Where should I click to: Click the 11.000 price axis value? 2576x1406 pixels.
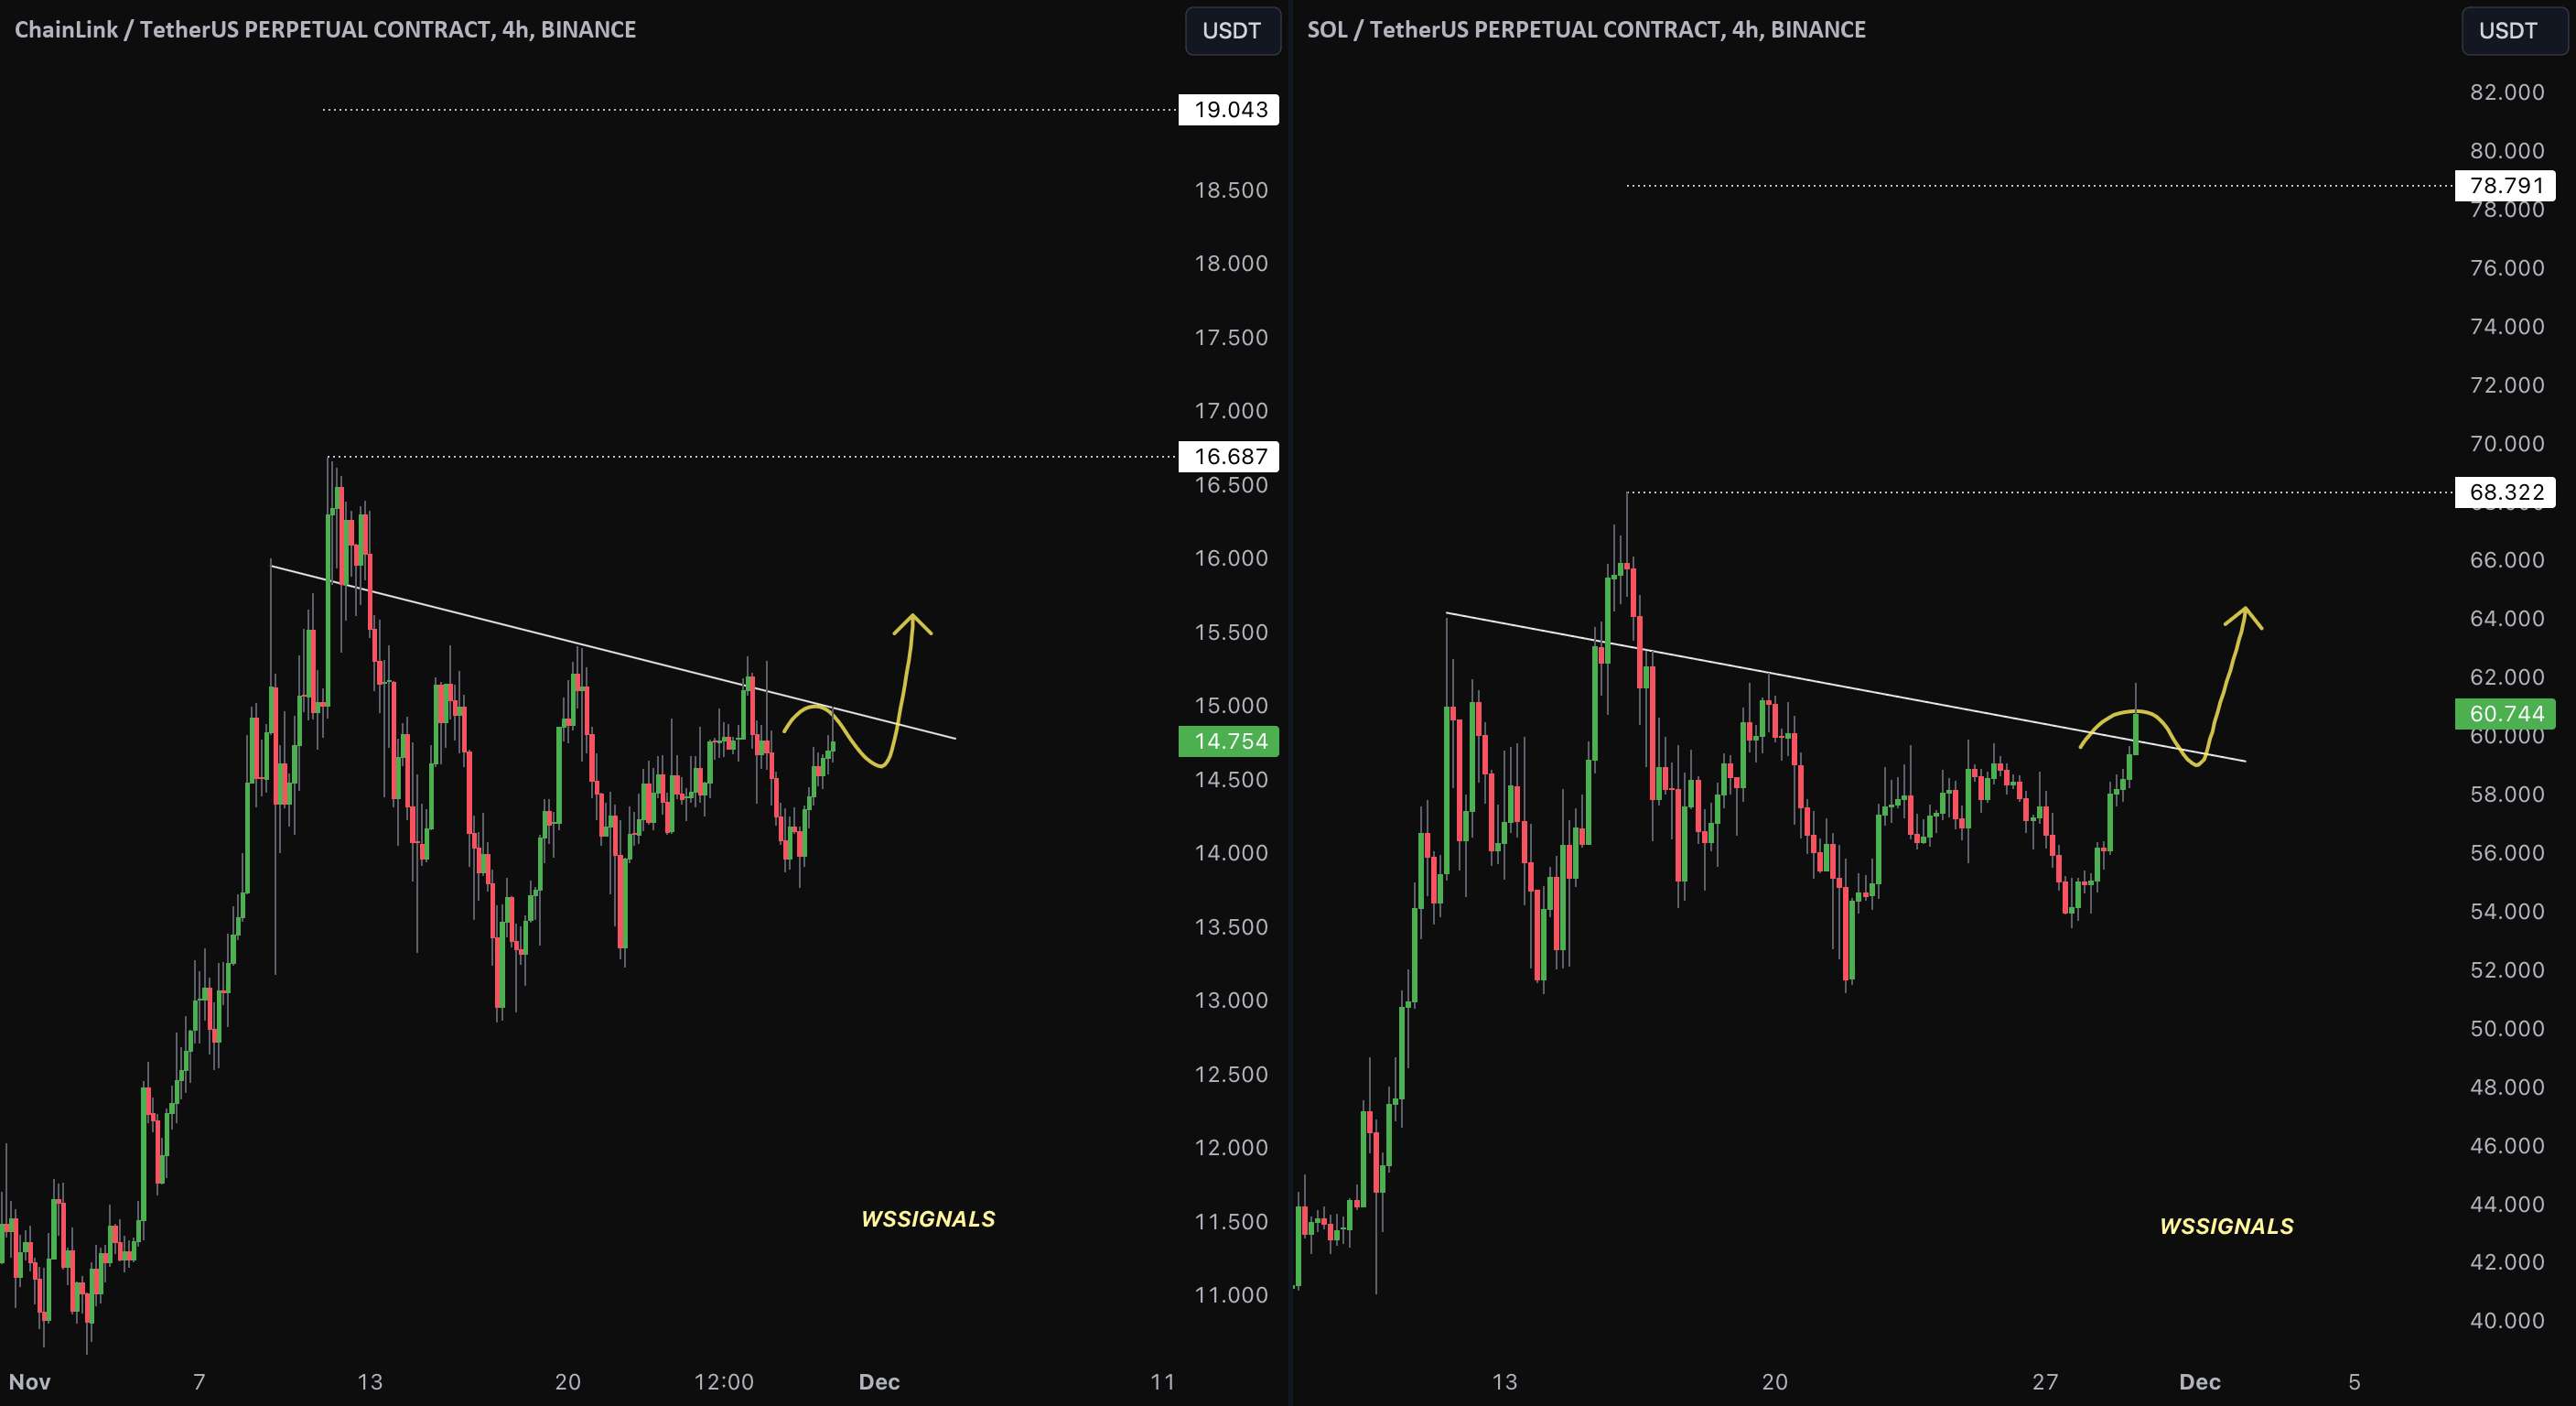tap(1231, 1295)
